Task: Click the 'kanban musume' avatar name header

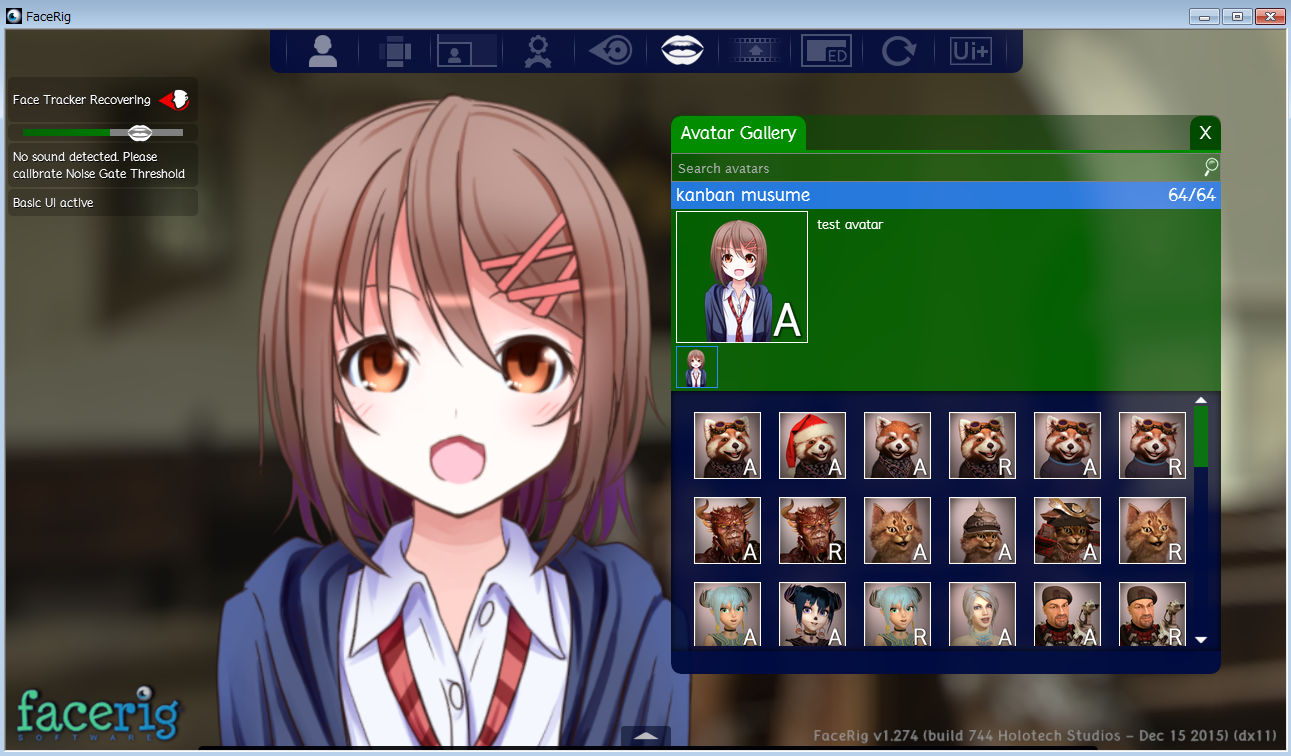Action: tap(743, 195)
